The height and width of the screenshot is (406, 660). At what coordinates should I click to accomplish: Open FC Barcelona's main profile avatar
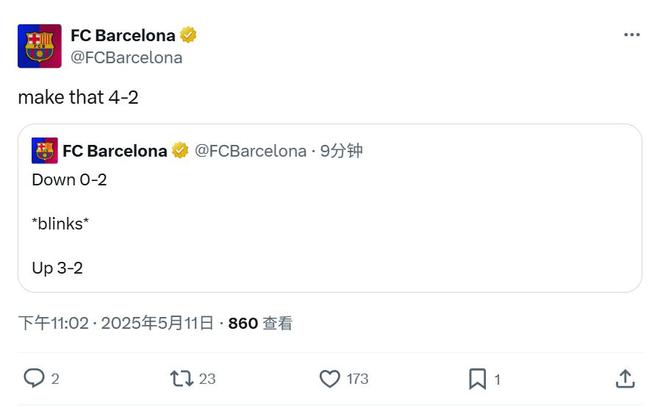point(40,46)
